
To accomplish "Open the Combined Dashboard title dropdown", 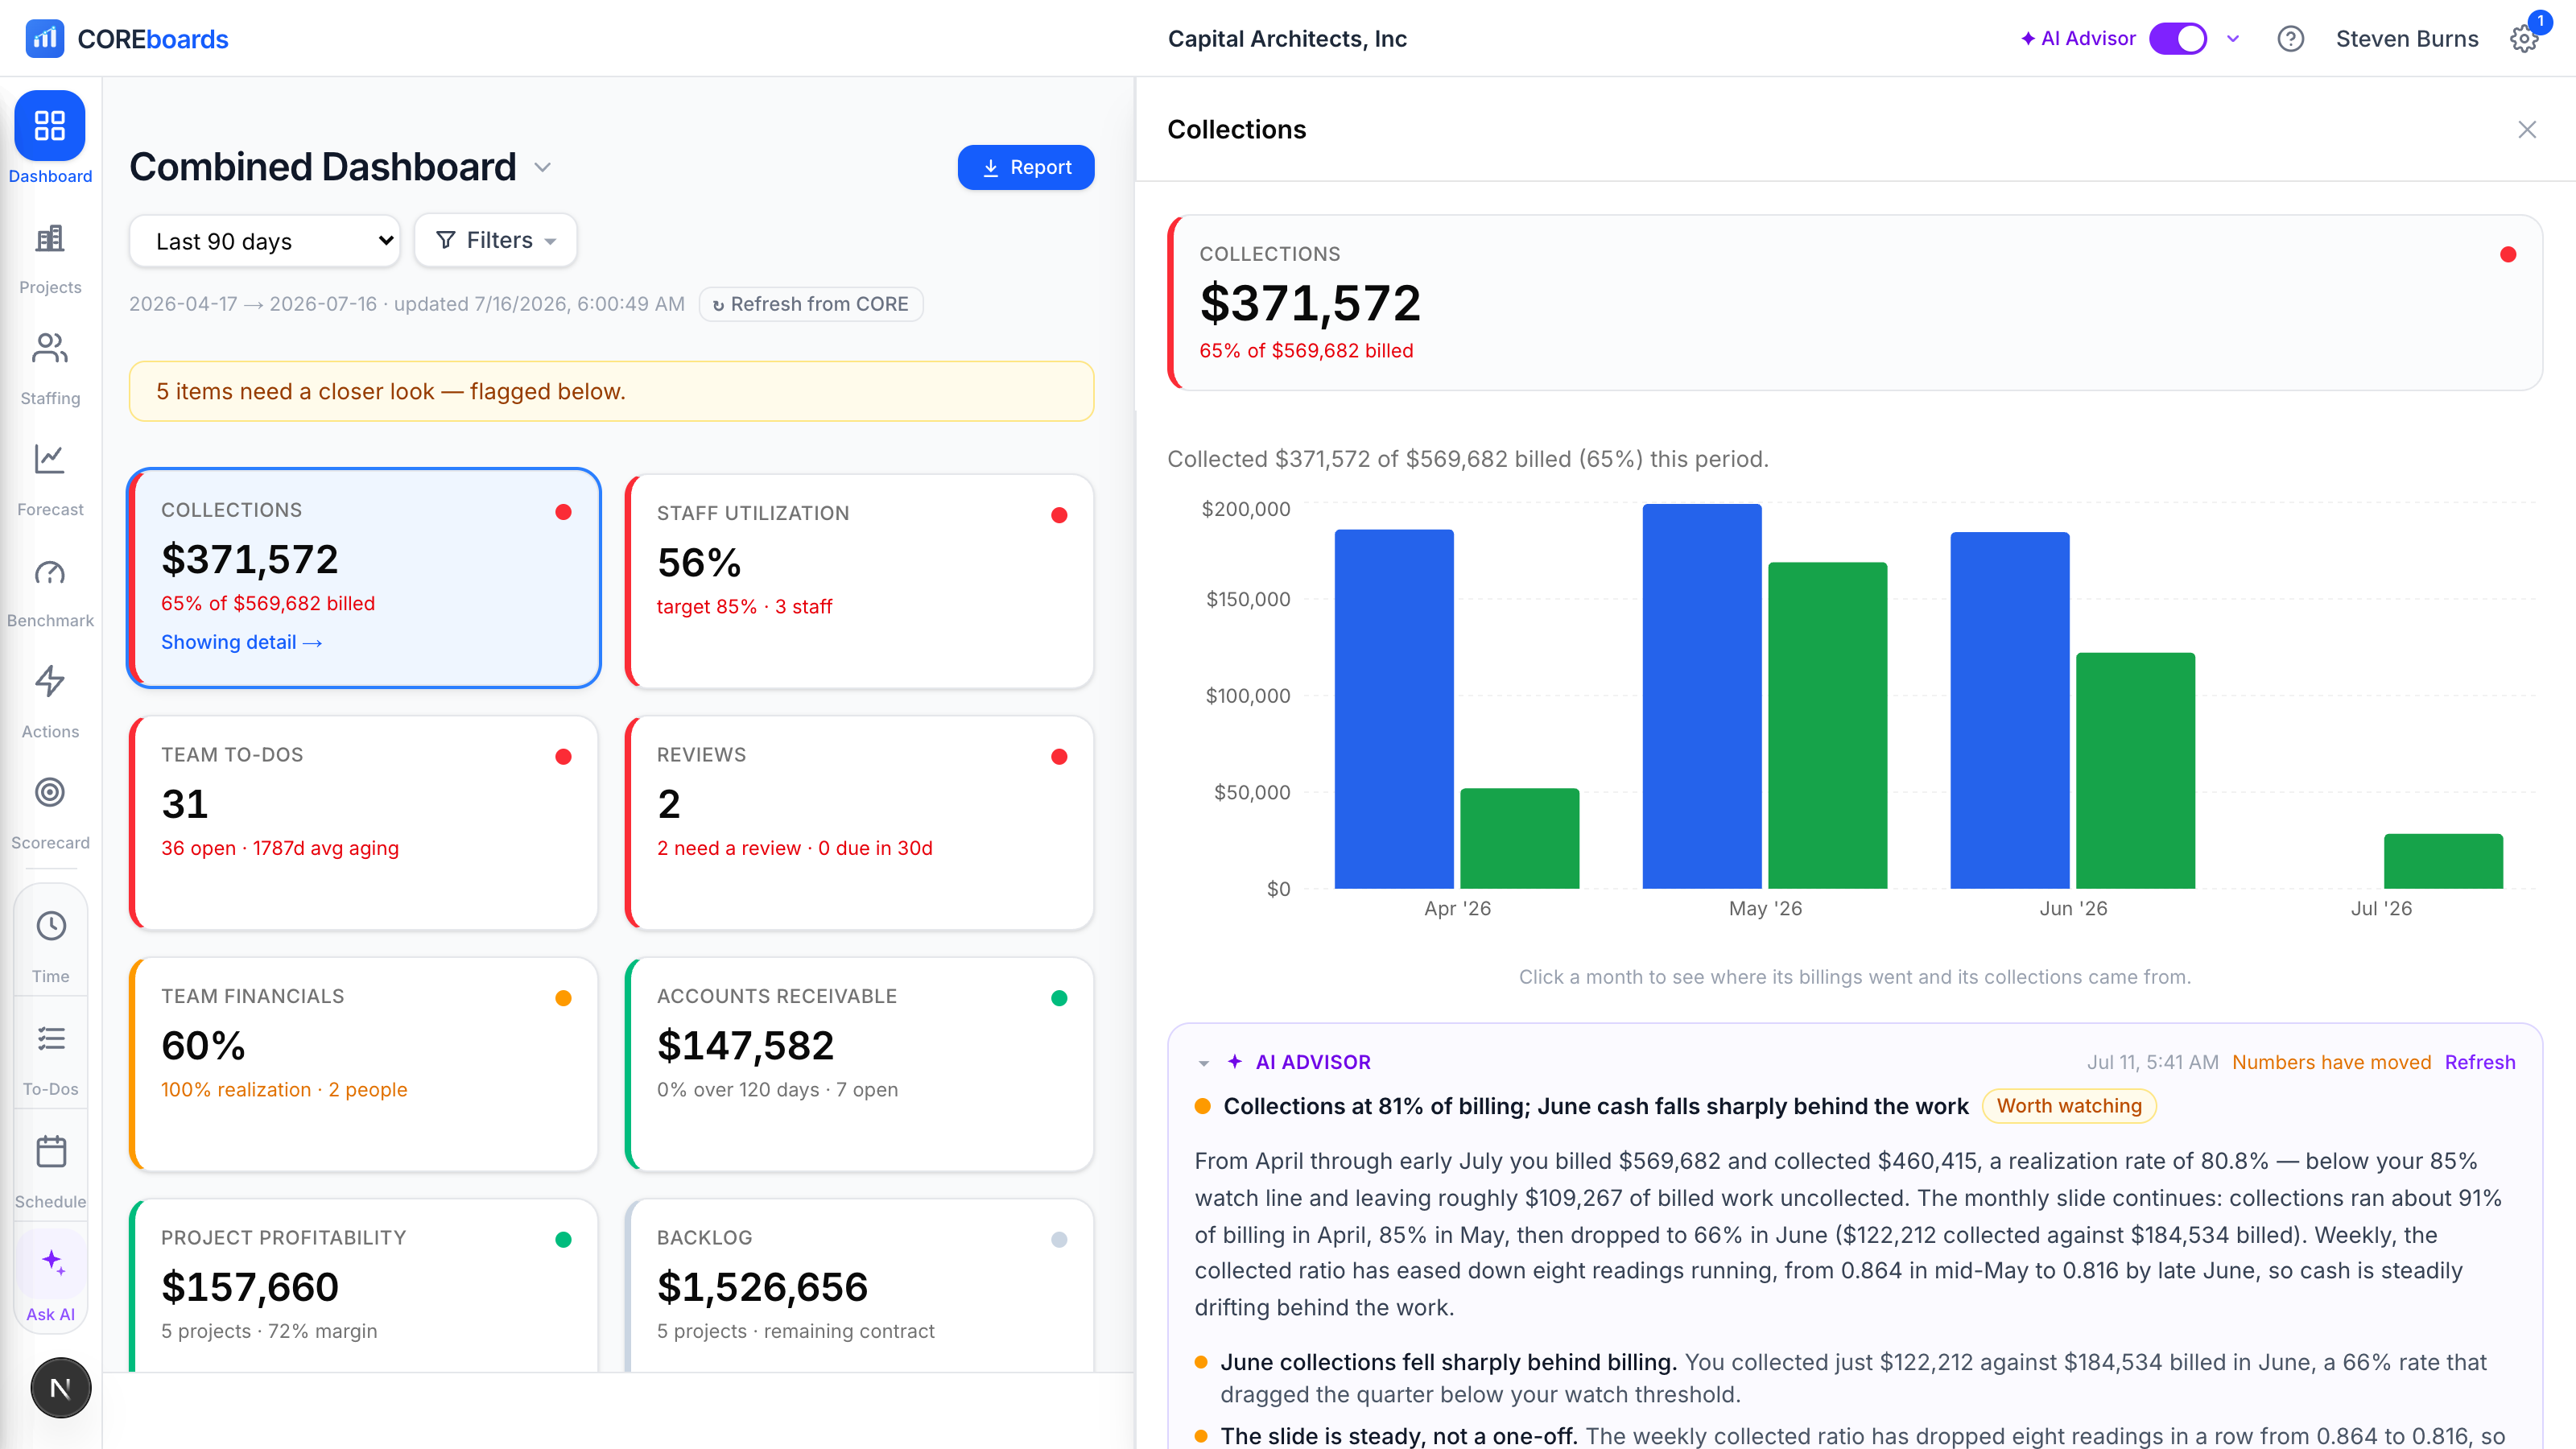I will click(542, 167).
